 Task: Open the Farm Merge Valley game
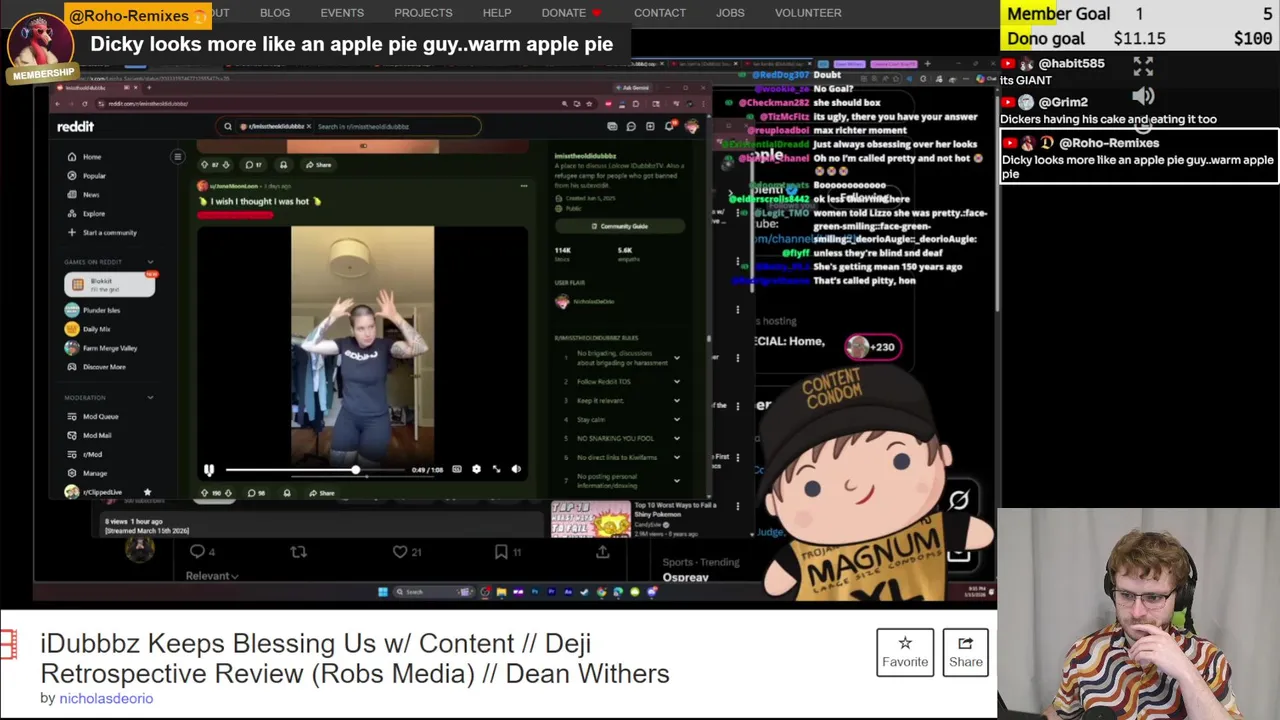101,348
